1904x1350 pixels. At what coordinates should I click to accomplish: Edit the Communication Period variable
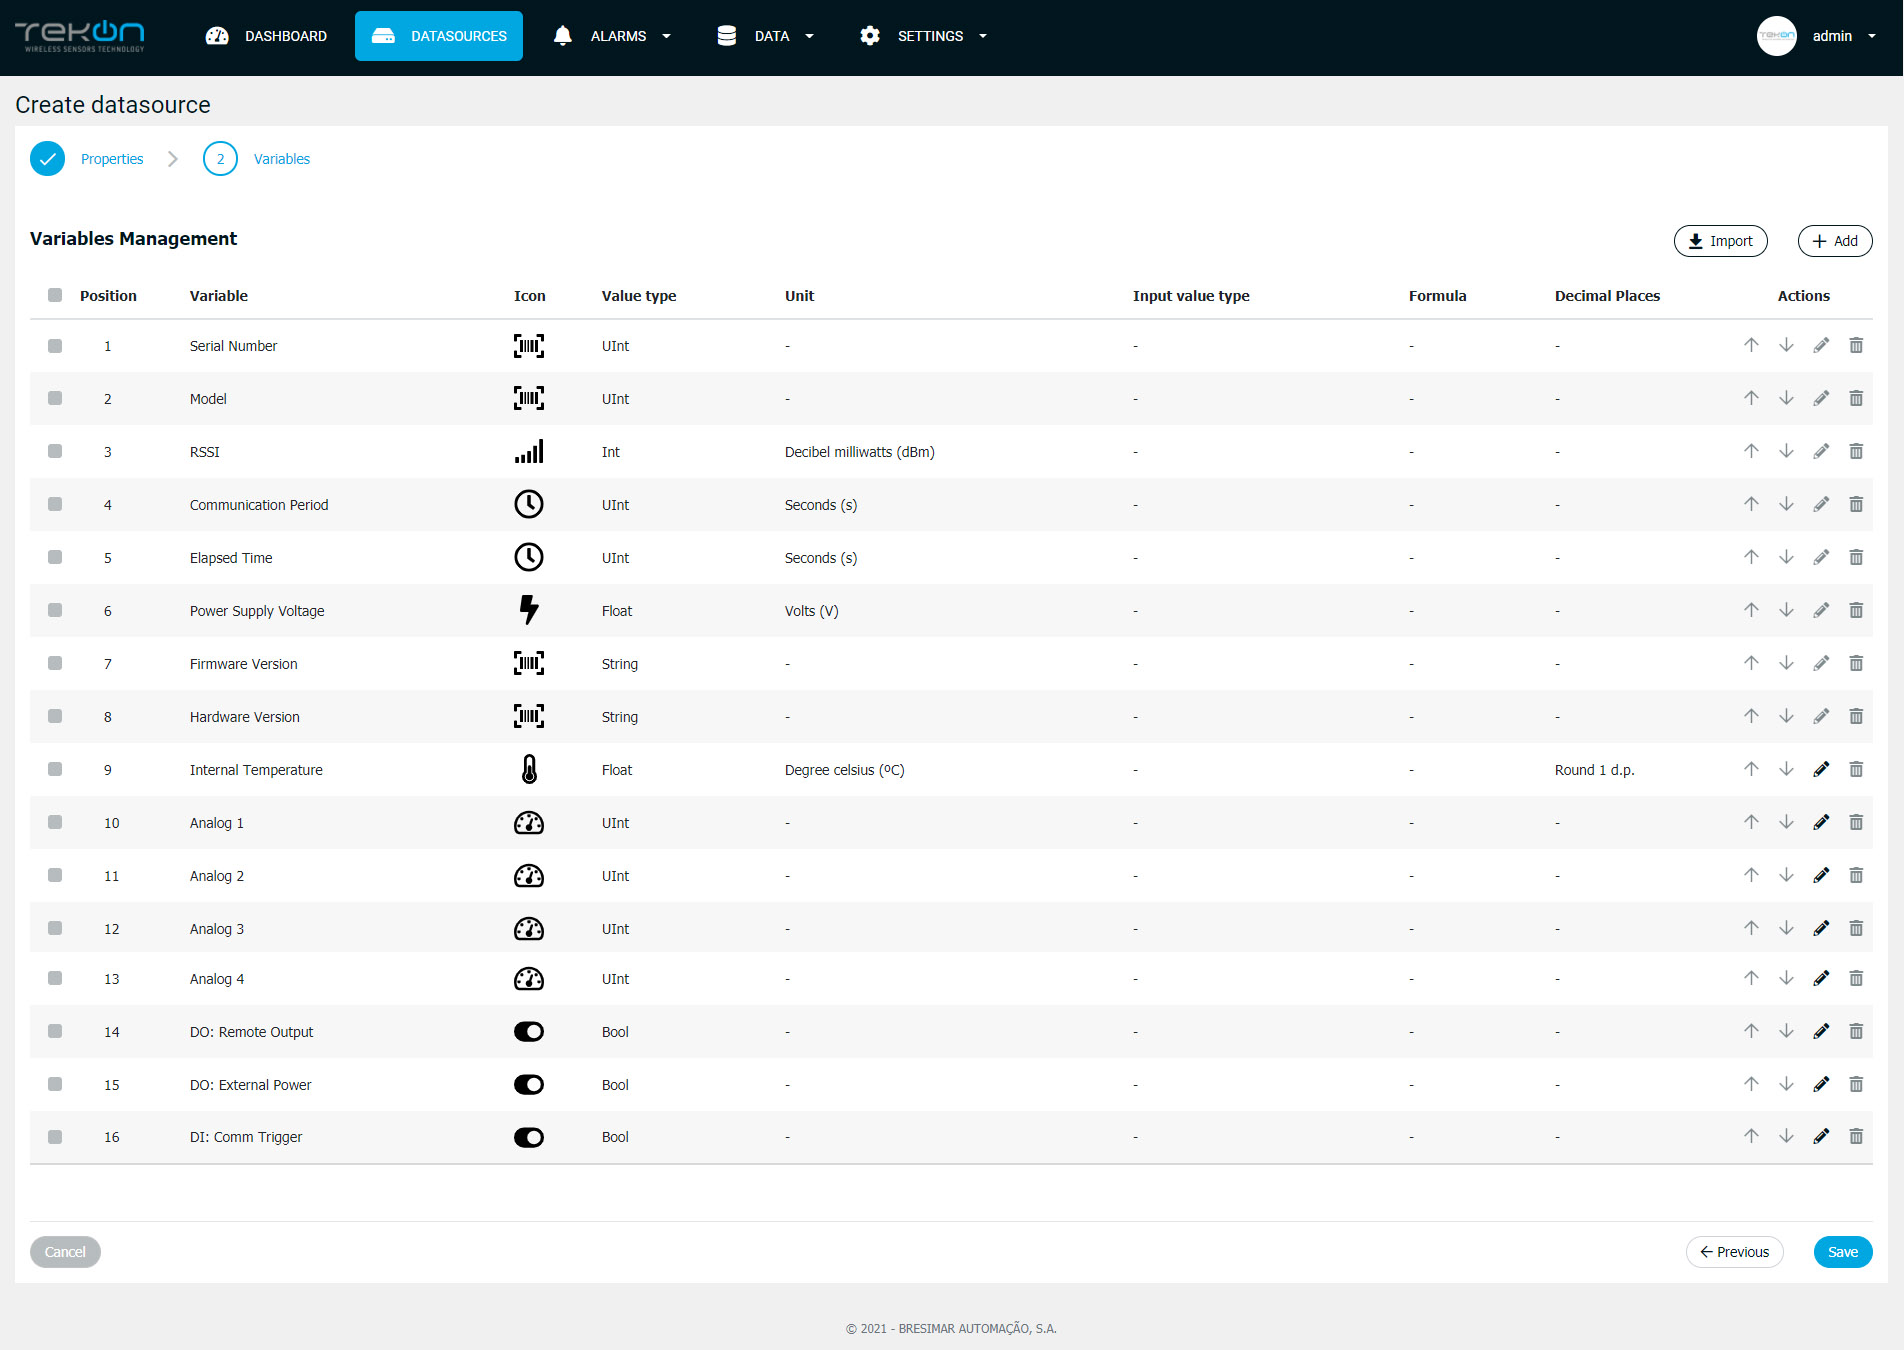[x=1821, y=504]
